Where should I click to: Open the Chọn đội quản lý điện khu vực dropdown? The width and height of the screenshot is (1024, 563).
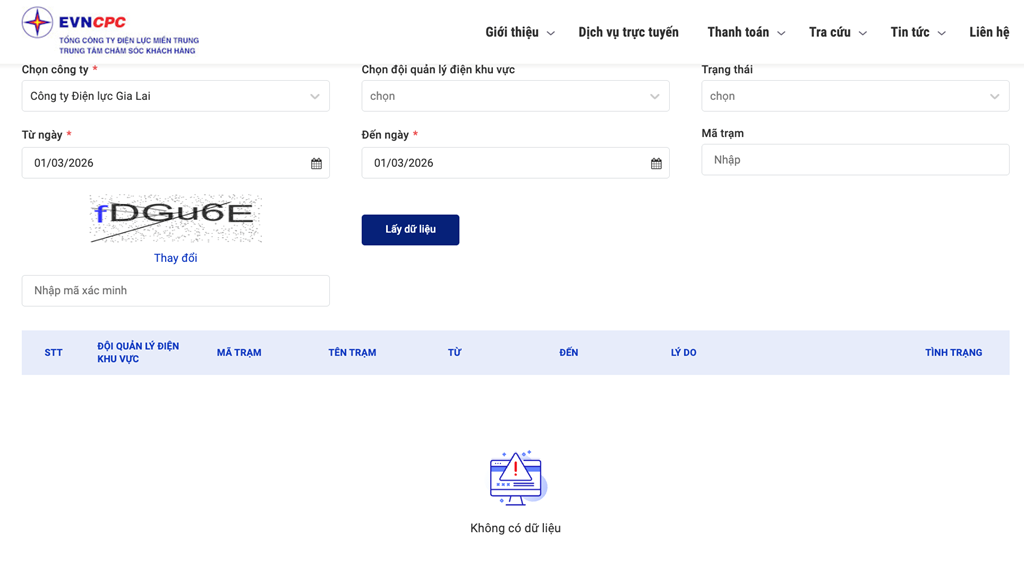coord(515,96)
